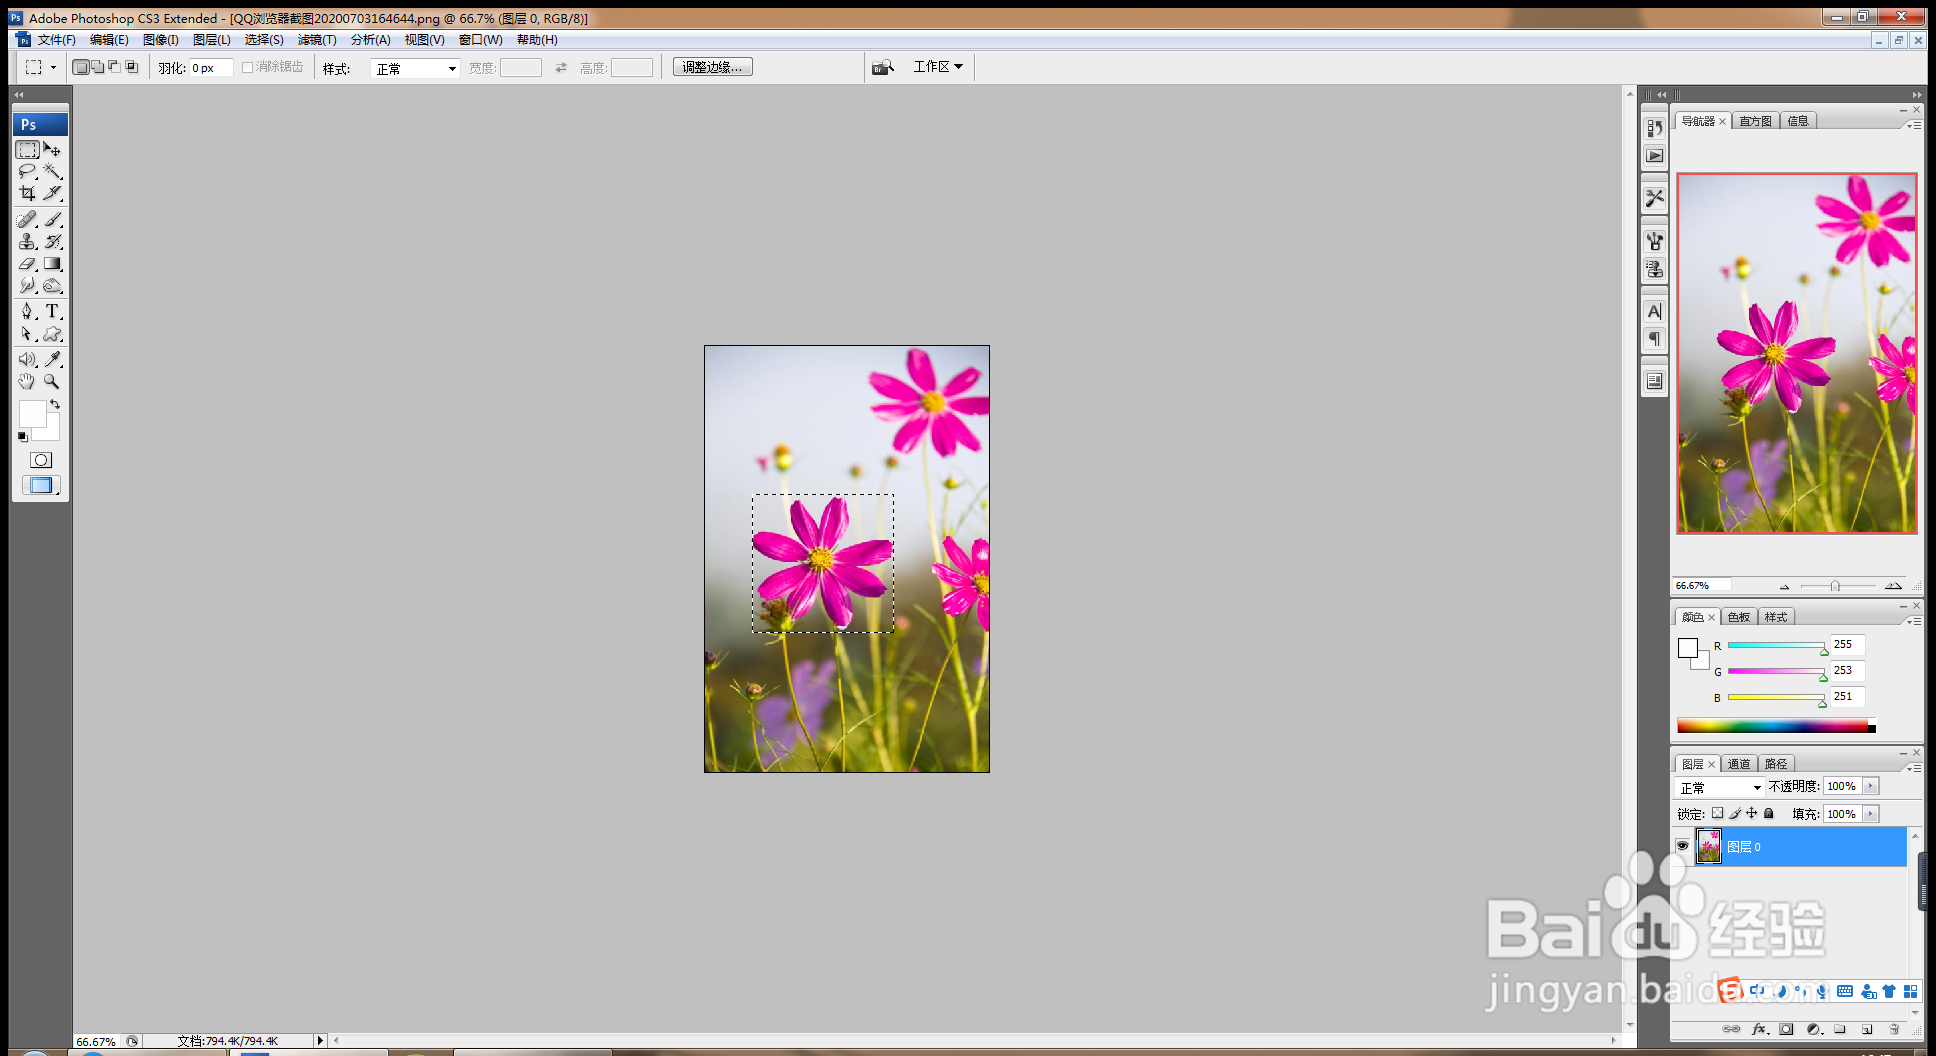Select the Path Selection tool
Image resolution: width=1936 pixels, height=1056 pixels.
pos(28,334)
